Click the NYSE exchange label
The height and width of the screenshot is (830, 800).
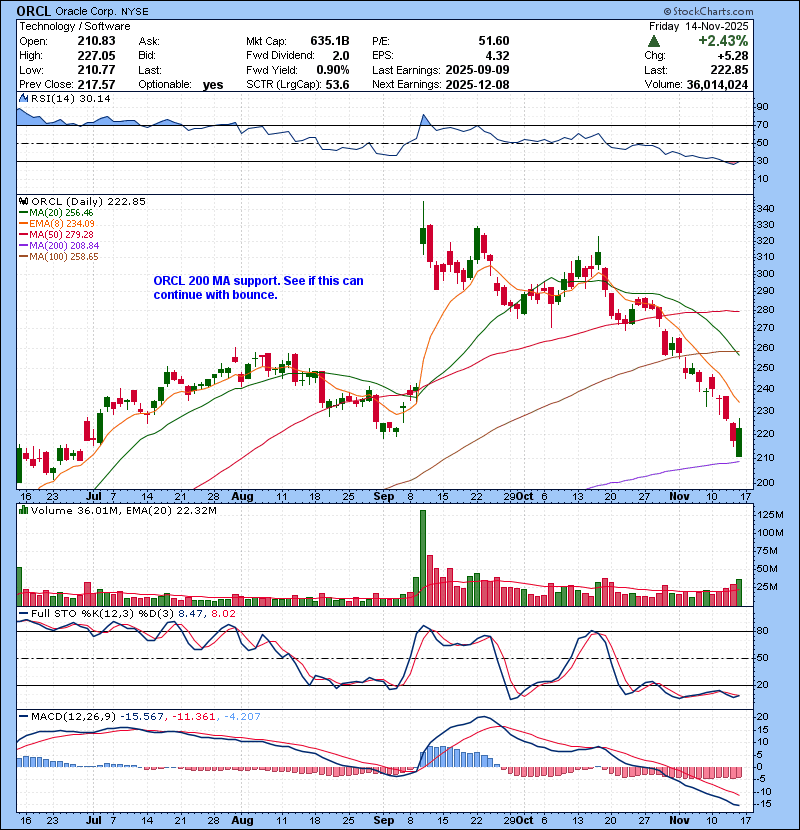click(134, 12)
